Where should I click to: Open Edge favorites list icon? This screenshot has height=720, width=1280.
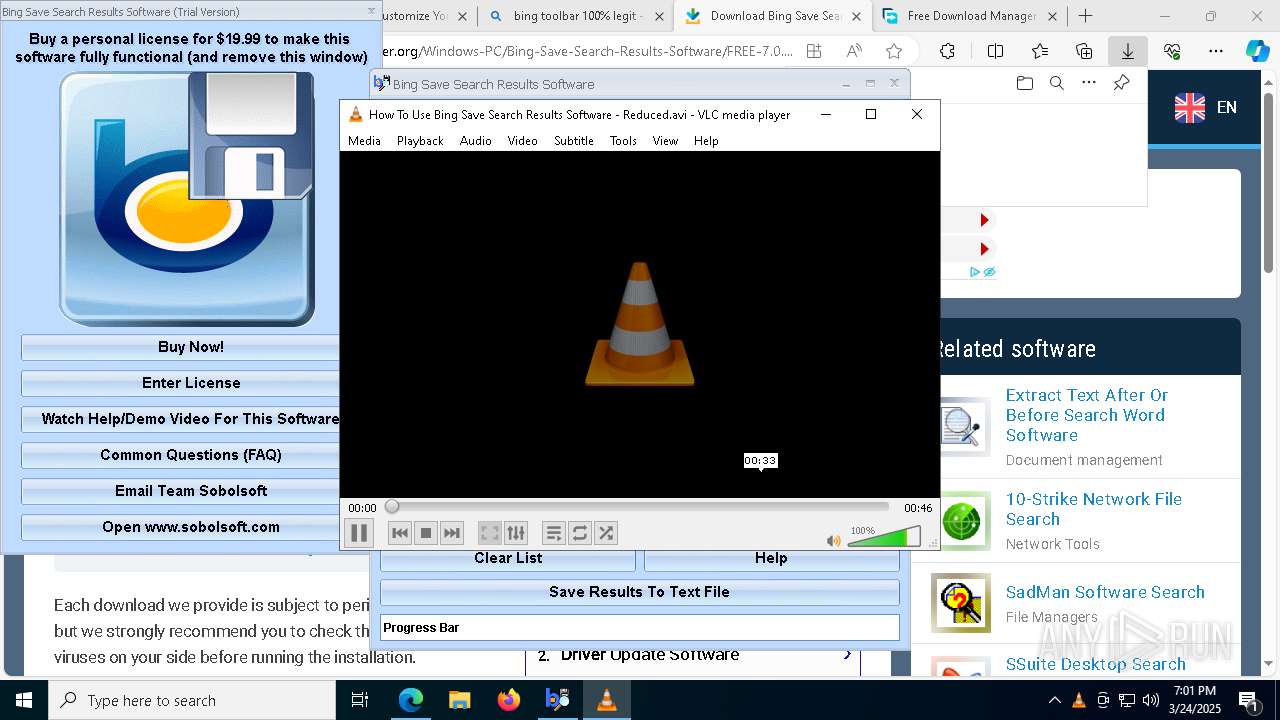click(x=1040, y=52)
